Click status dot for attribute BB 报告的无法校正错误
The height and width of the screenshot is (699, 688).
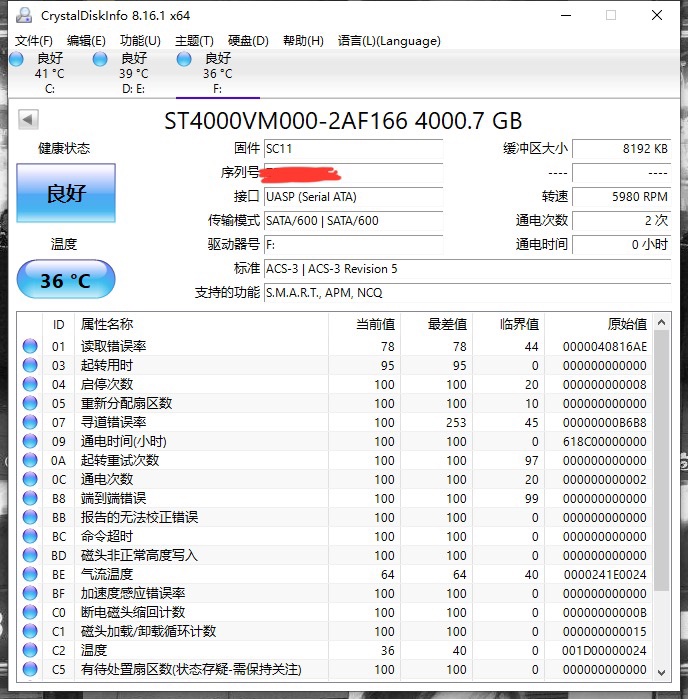[x=30, y=517]
